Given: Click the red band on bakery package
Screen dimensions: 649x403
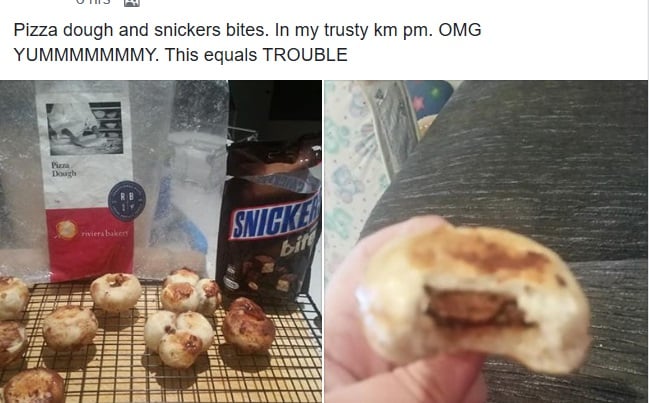Looking at the screenshot, I should pos(90,244).
